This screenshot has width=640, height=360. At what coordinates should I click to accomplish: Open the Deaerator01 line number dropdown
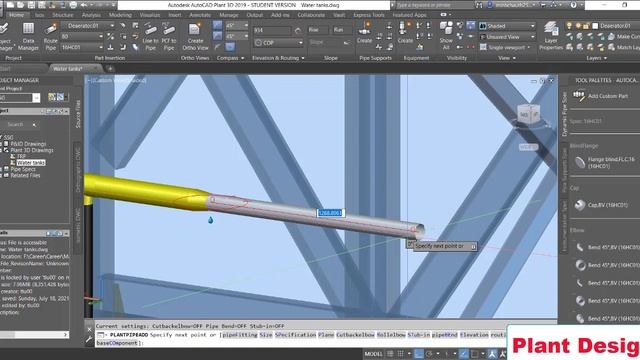88,26
